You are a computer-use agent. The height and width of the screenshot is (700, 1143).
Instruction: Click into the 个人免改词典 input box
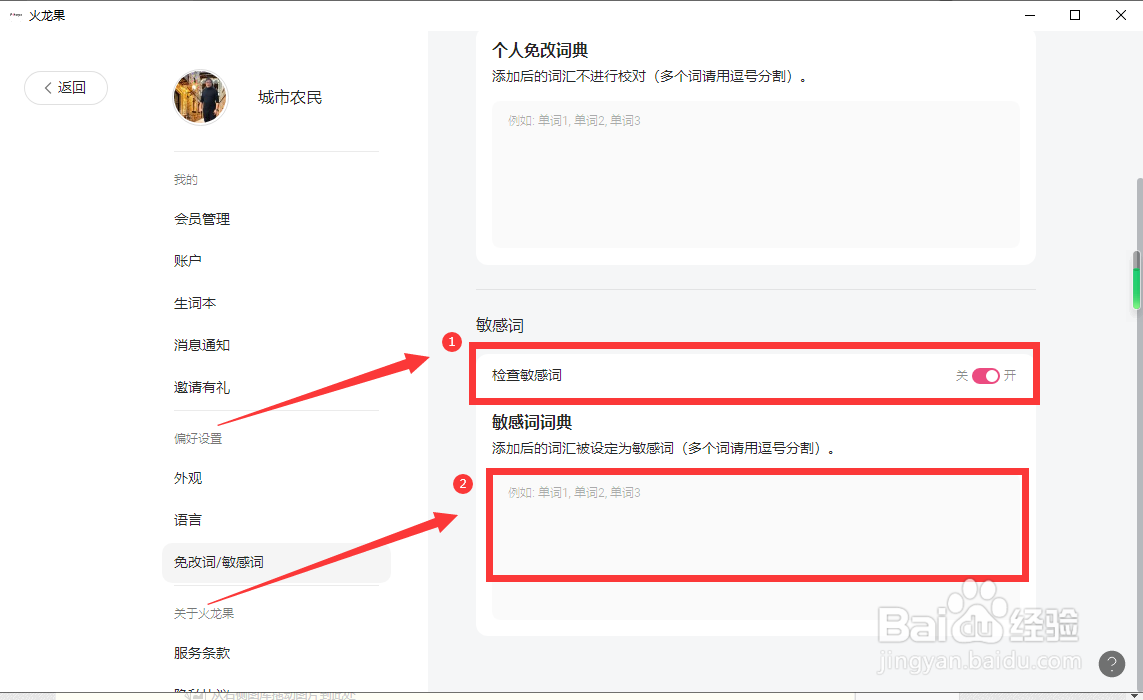757,175
